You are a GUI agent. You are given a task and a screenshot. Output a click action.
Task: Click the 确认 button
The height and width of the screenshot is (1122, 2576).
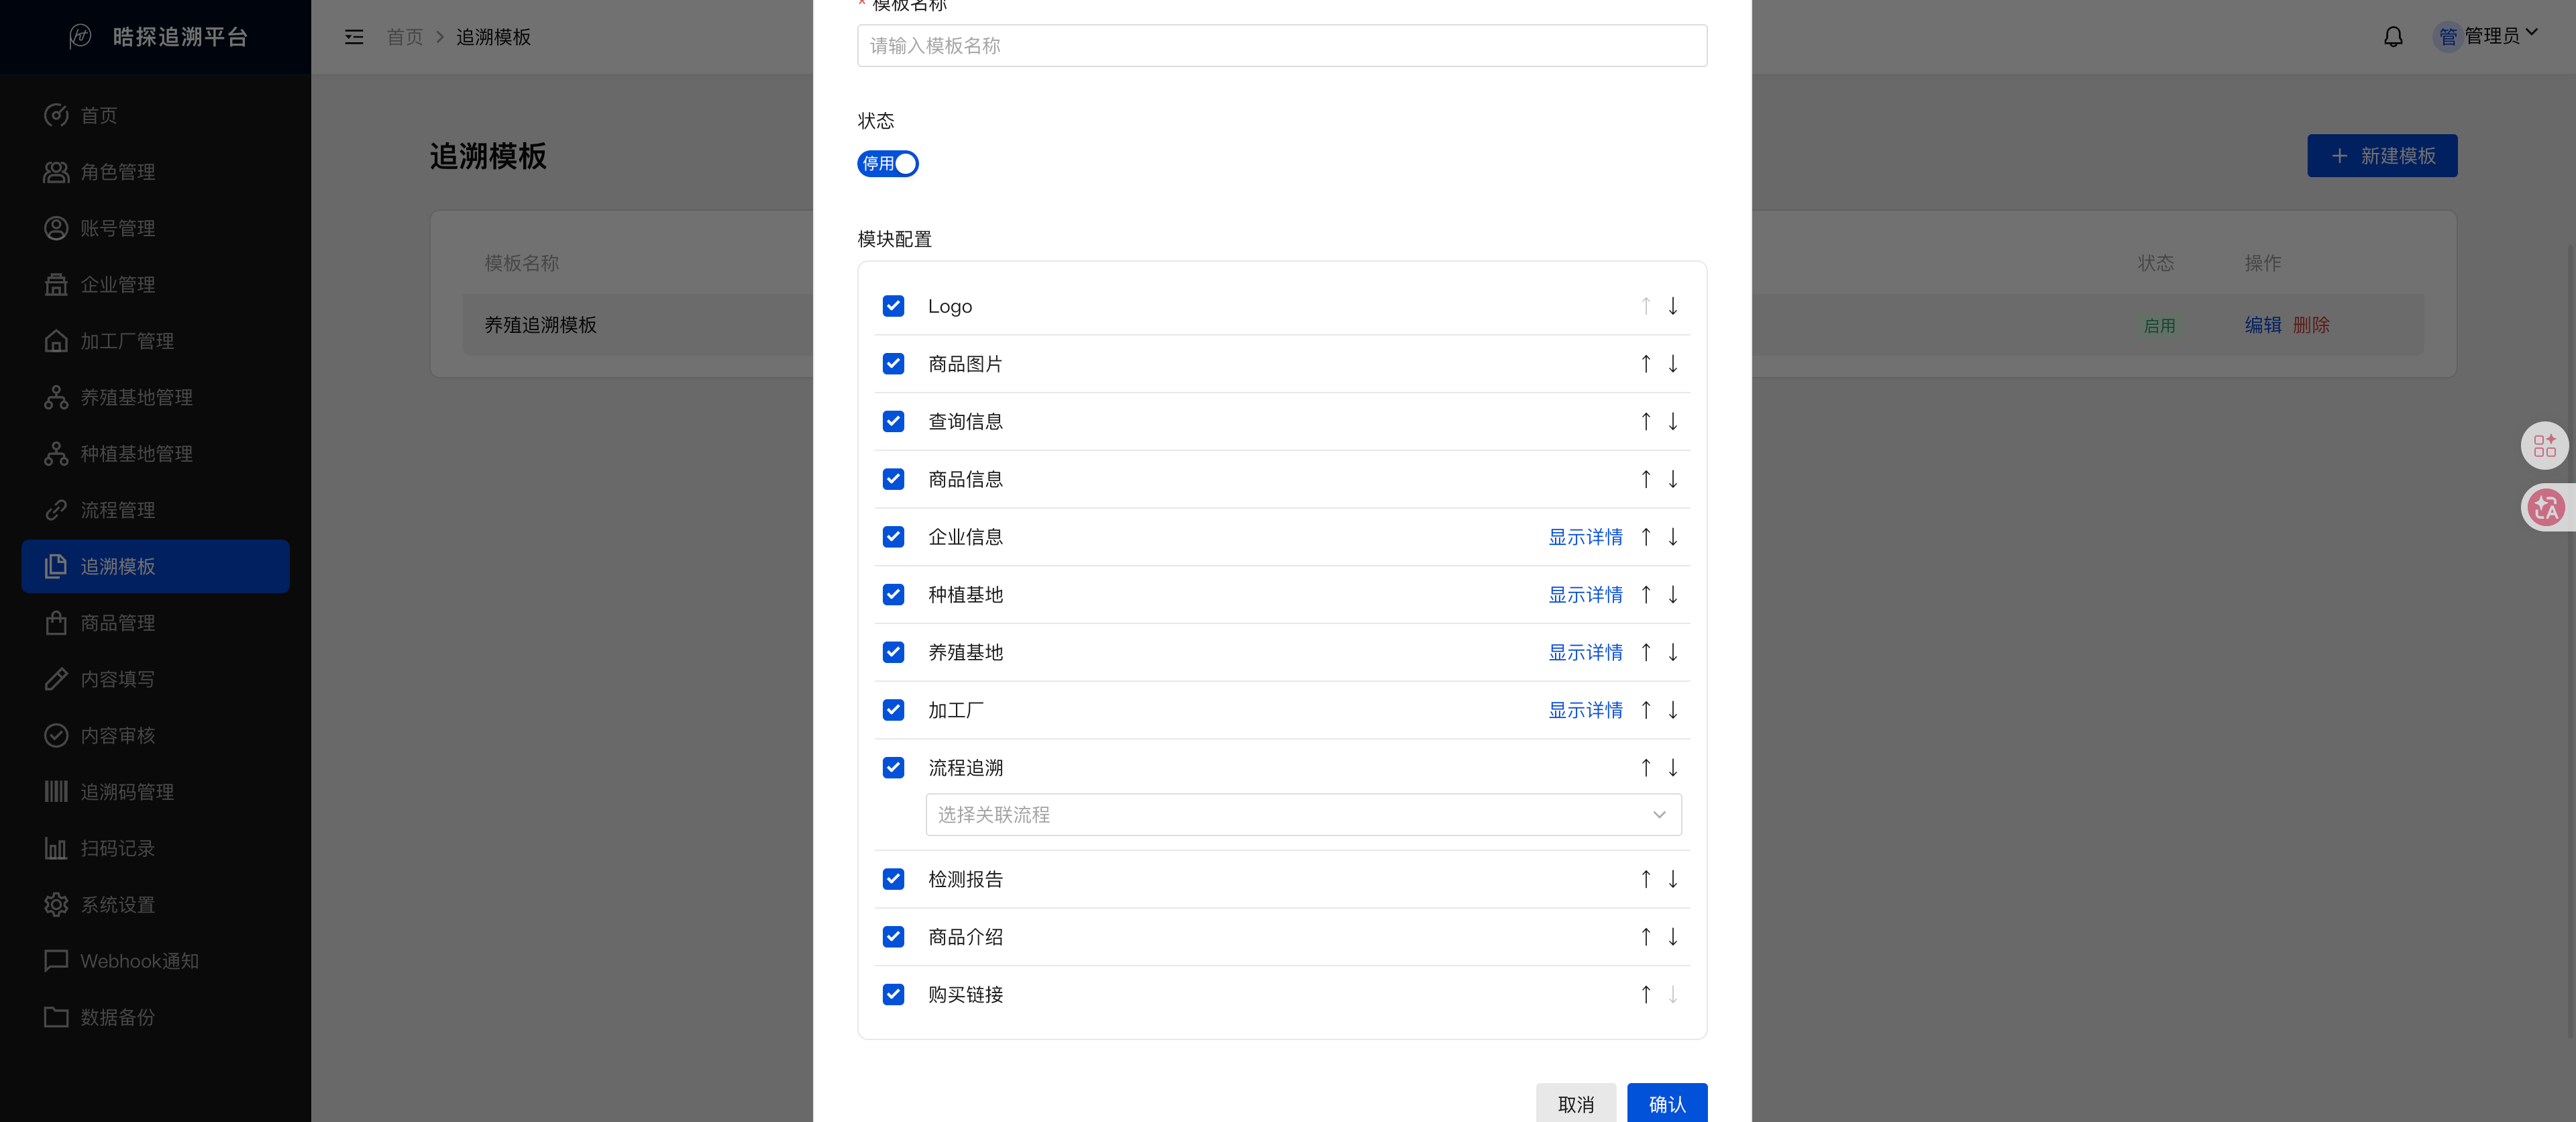(1667, 1103)
